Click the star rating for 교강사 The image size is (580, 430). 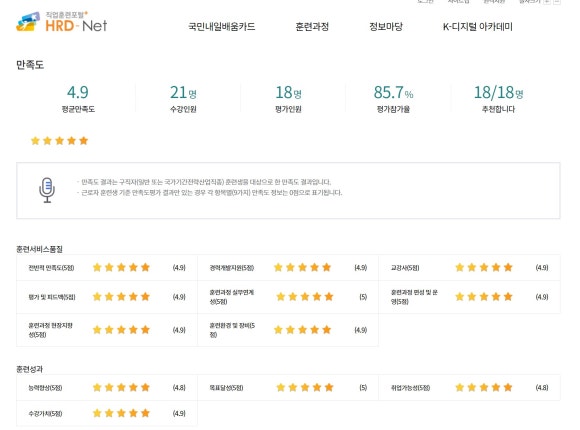484,267
